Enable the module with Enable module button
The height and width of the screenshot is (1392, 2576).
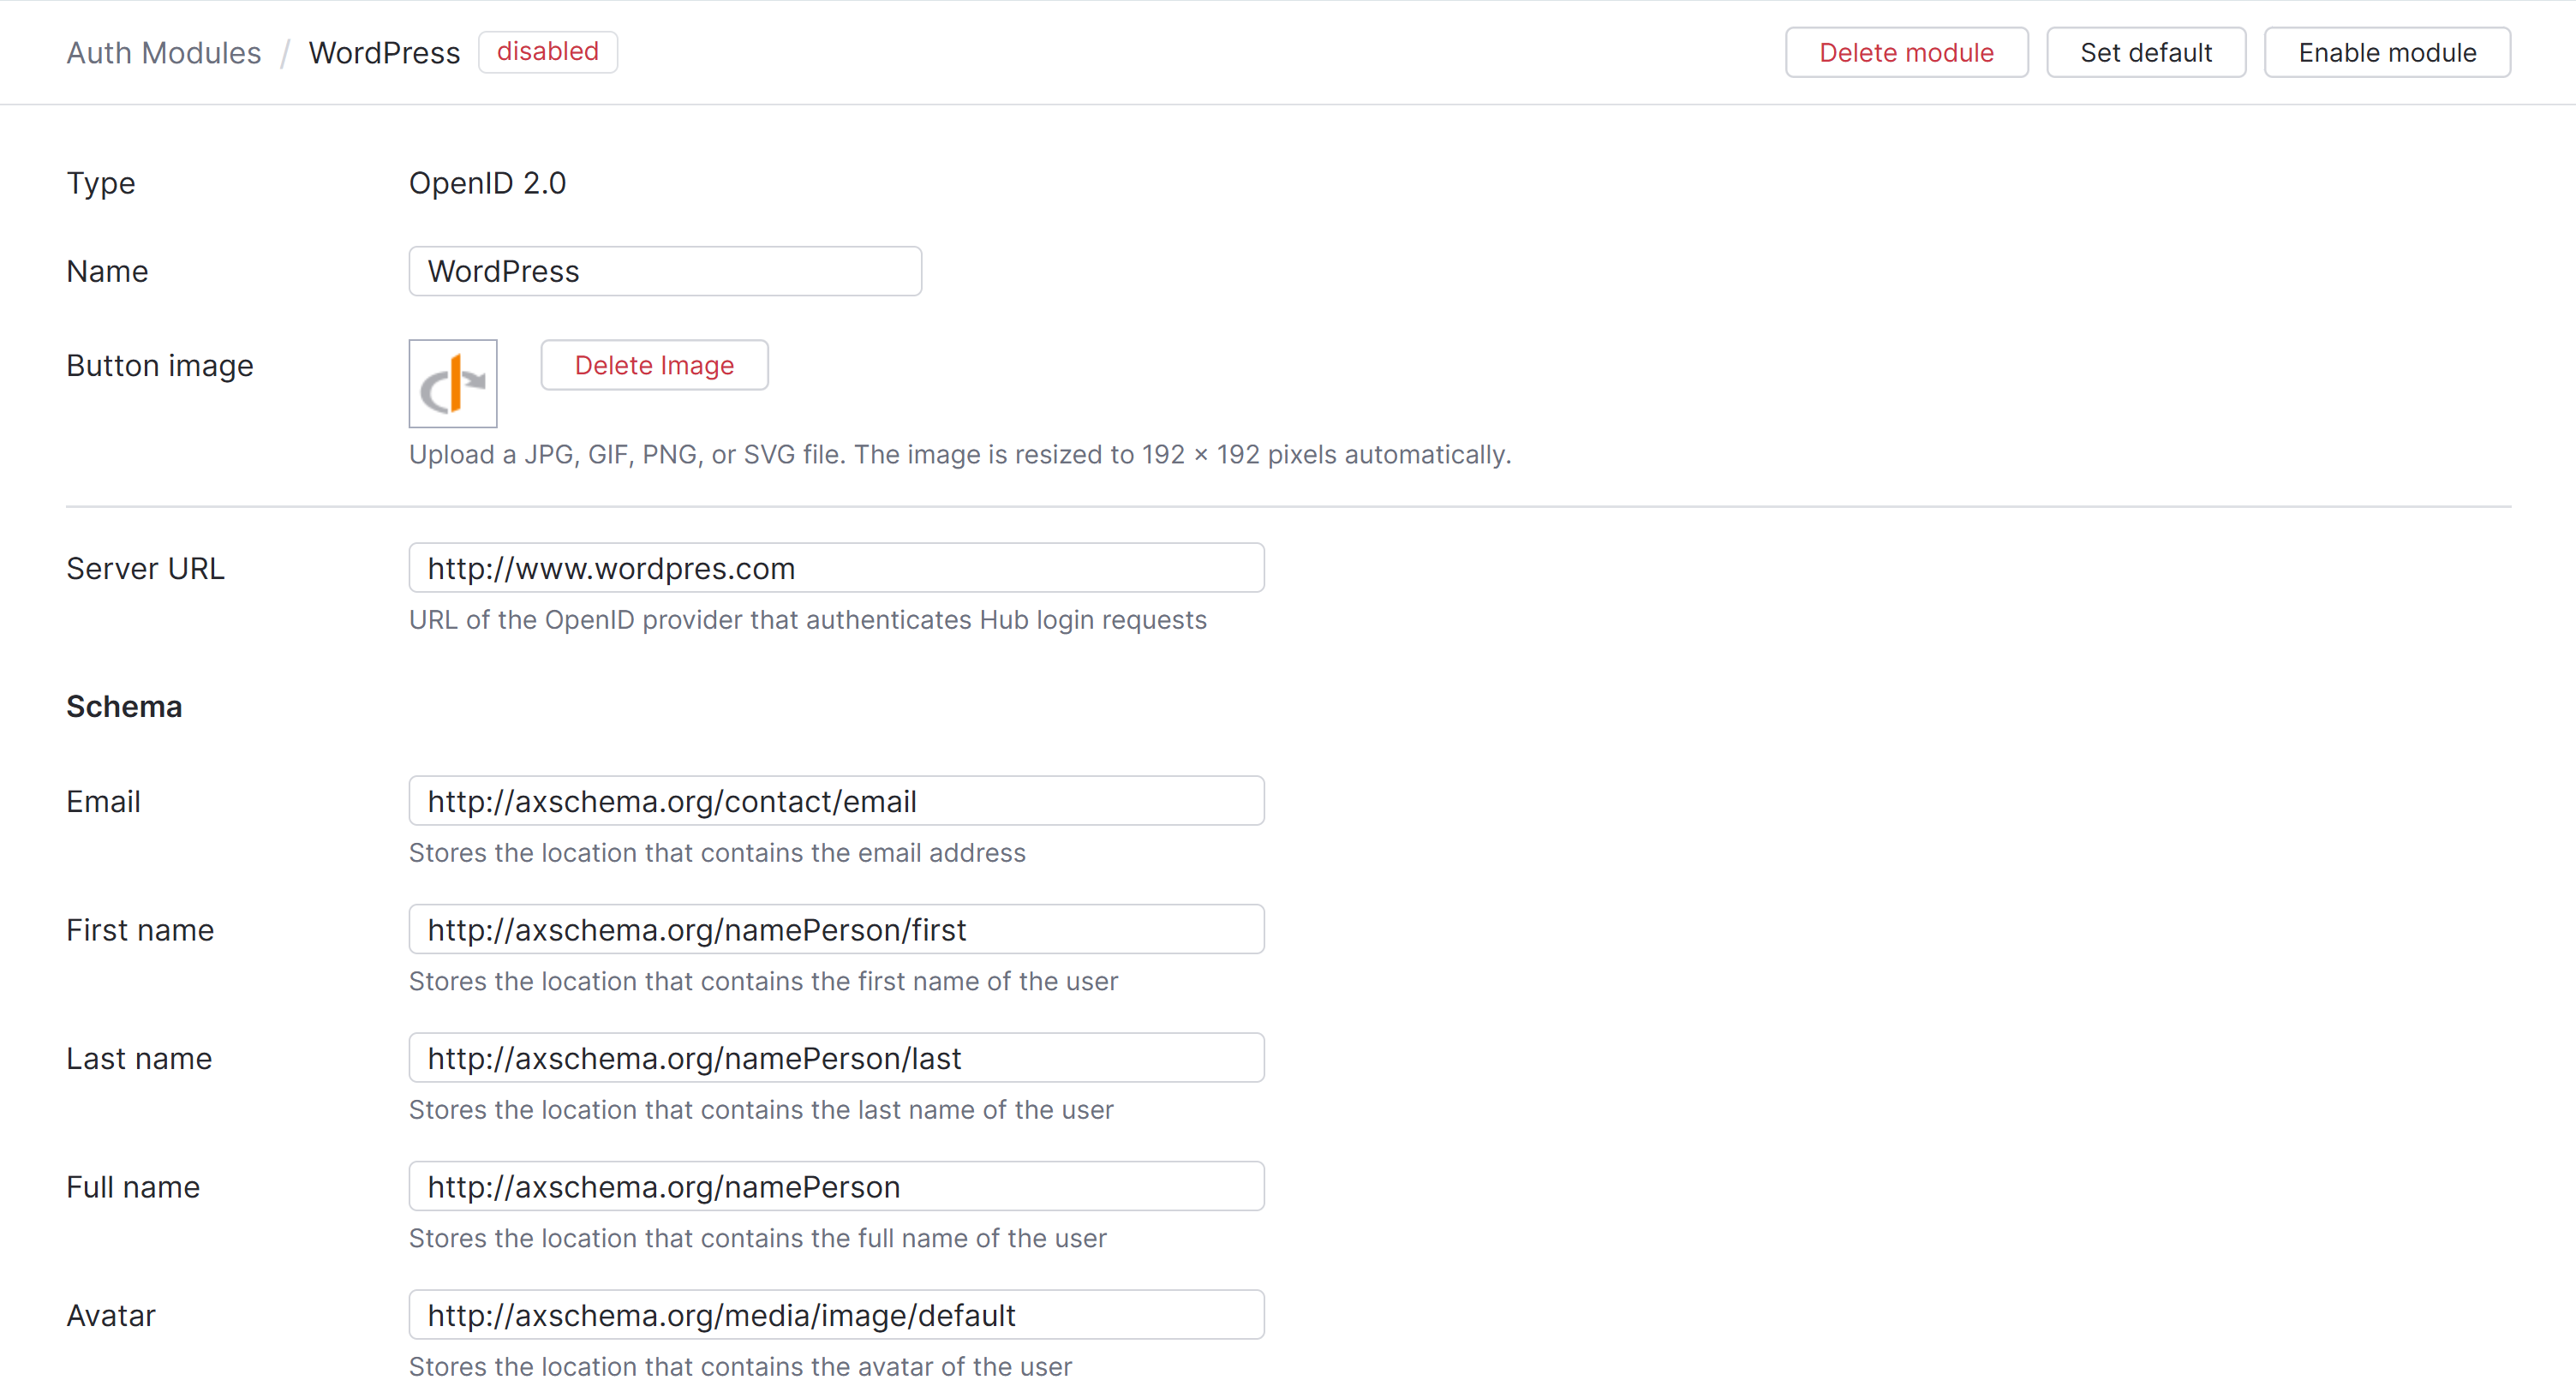click(2387, 51)
